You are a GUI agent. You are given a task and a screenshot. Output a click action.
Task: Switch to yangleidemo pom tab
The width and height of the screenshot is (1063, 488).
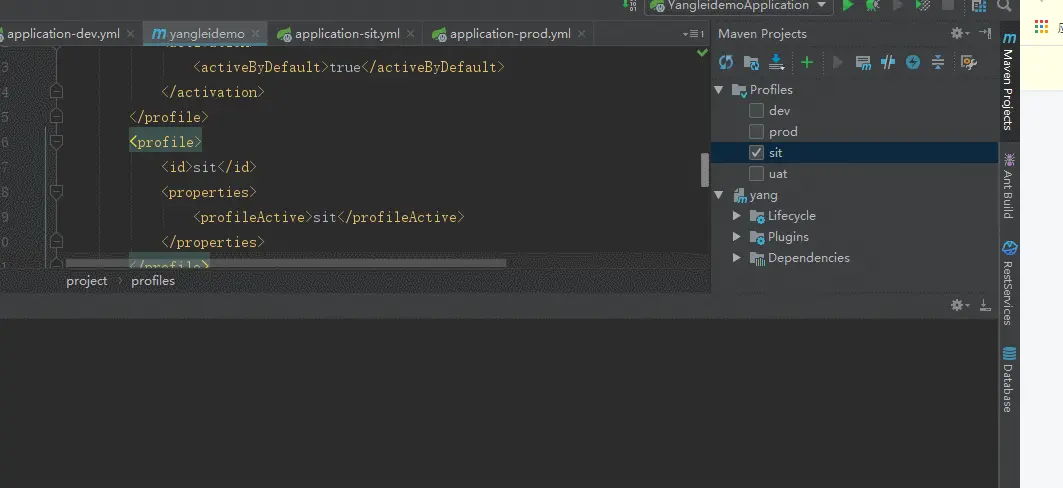pos(206,33)
